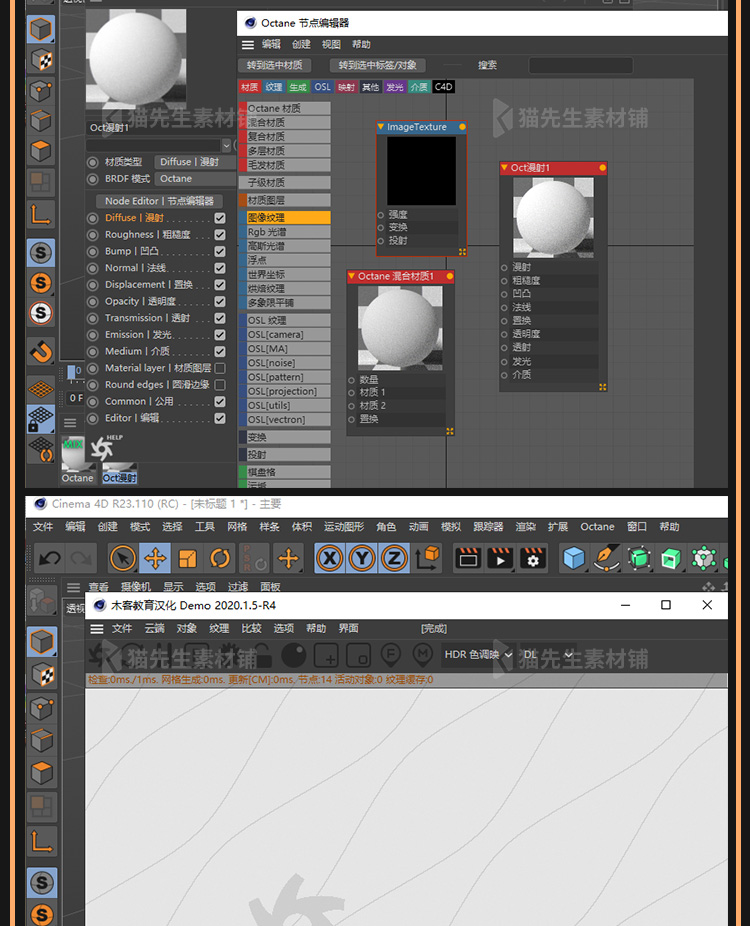Open the HDR tone mapping dropdown
Screen dimensions: 750x926
pyautogui.click(x=477, y=655)
